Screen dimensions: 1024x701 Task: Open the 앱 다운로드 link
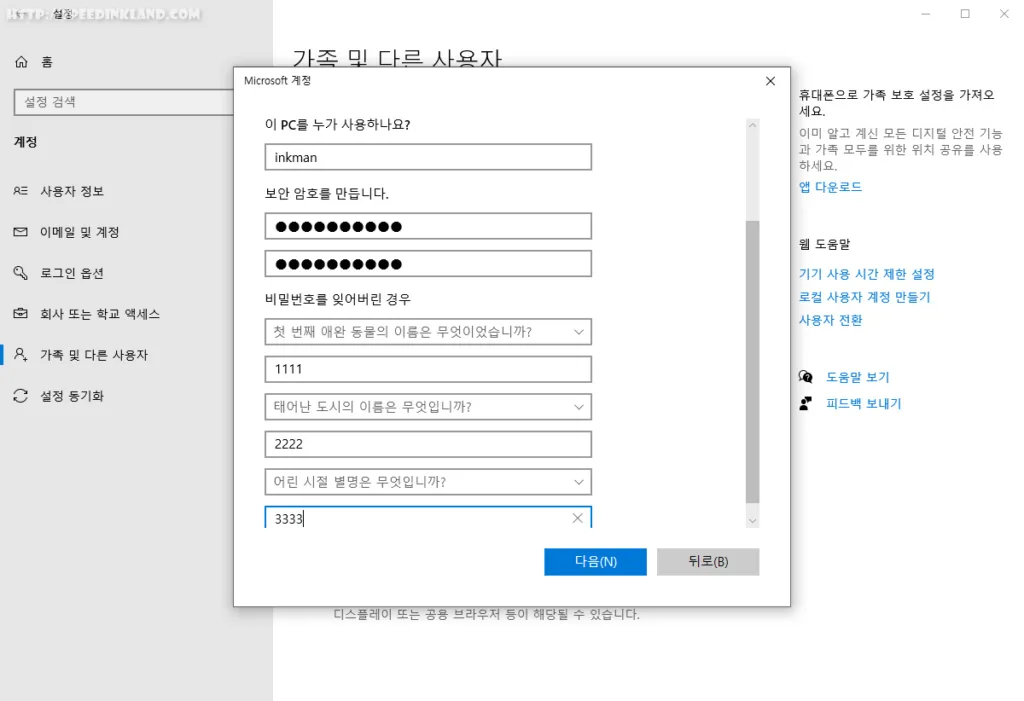[831, 187]
